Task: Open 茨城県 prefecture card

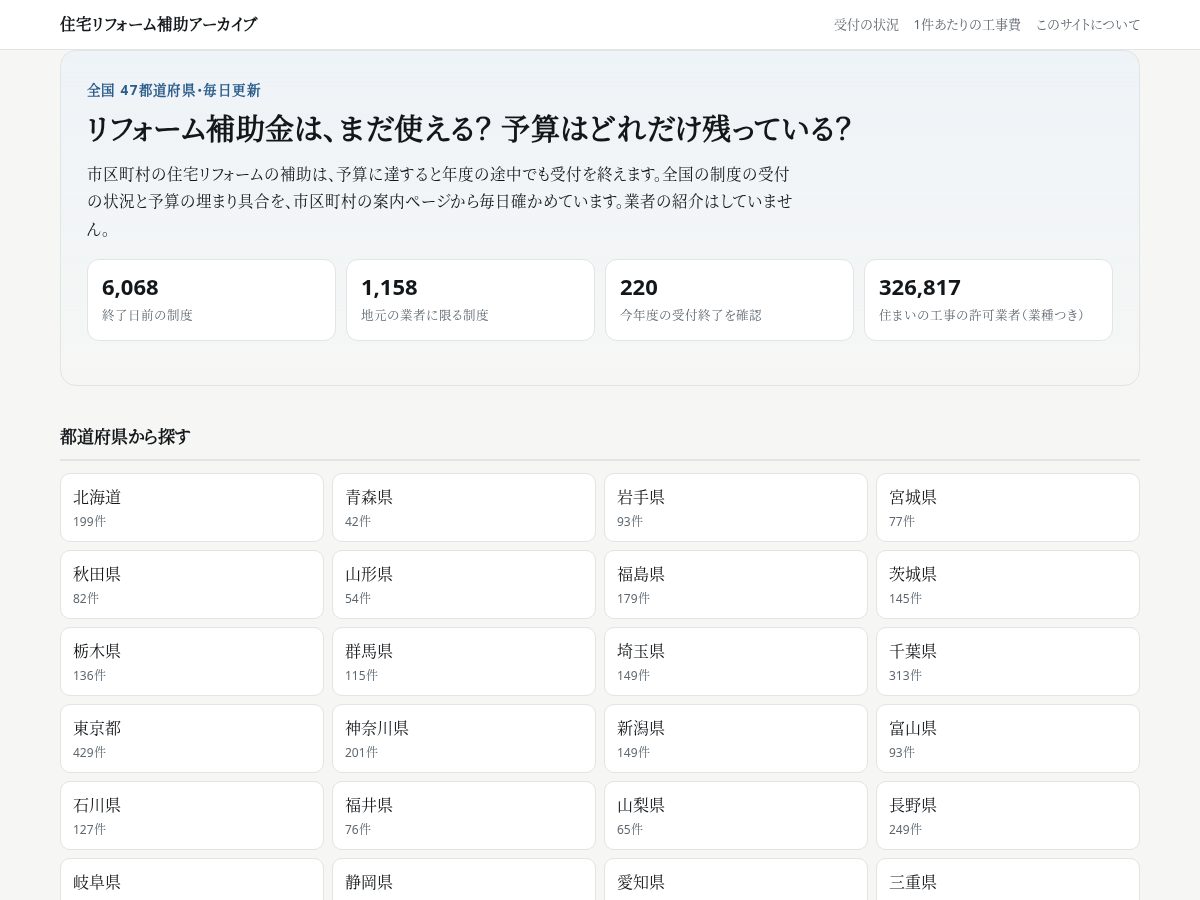Action: coord(1008,584)
